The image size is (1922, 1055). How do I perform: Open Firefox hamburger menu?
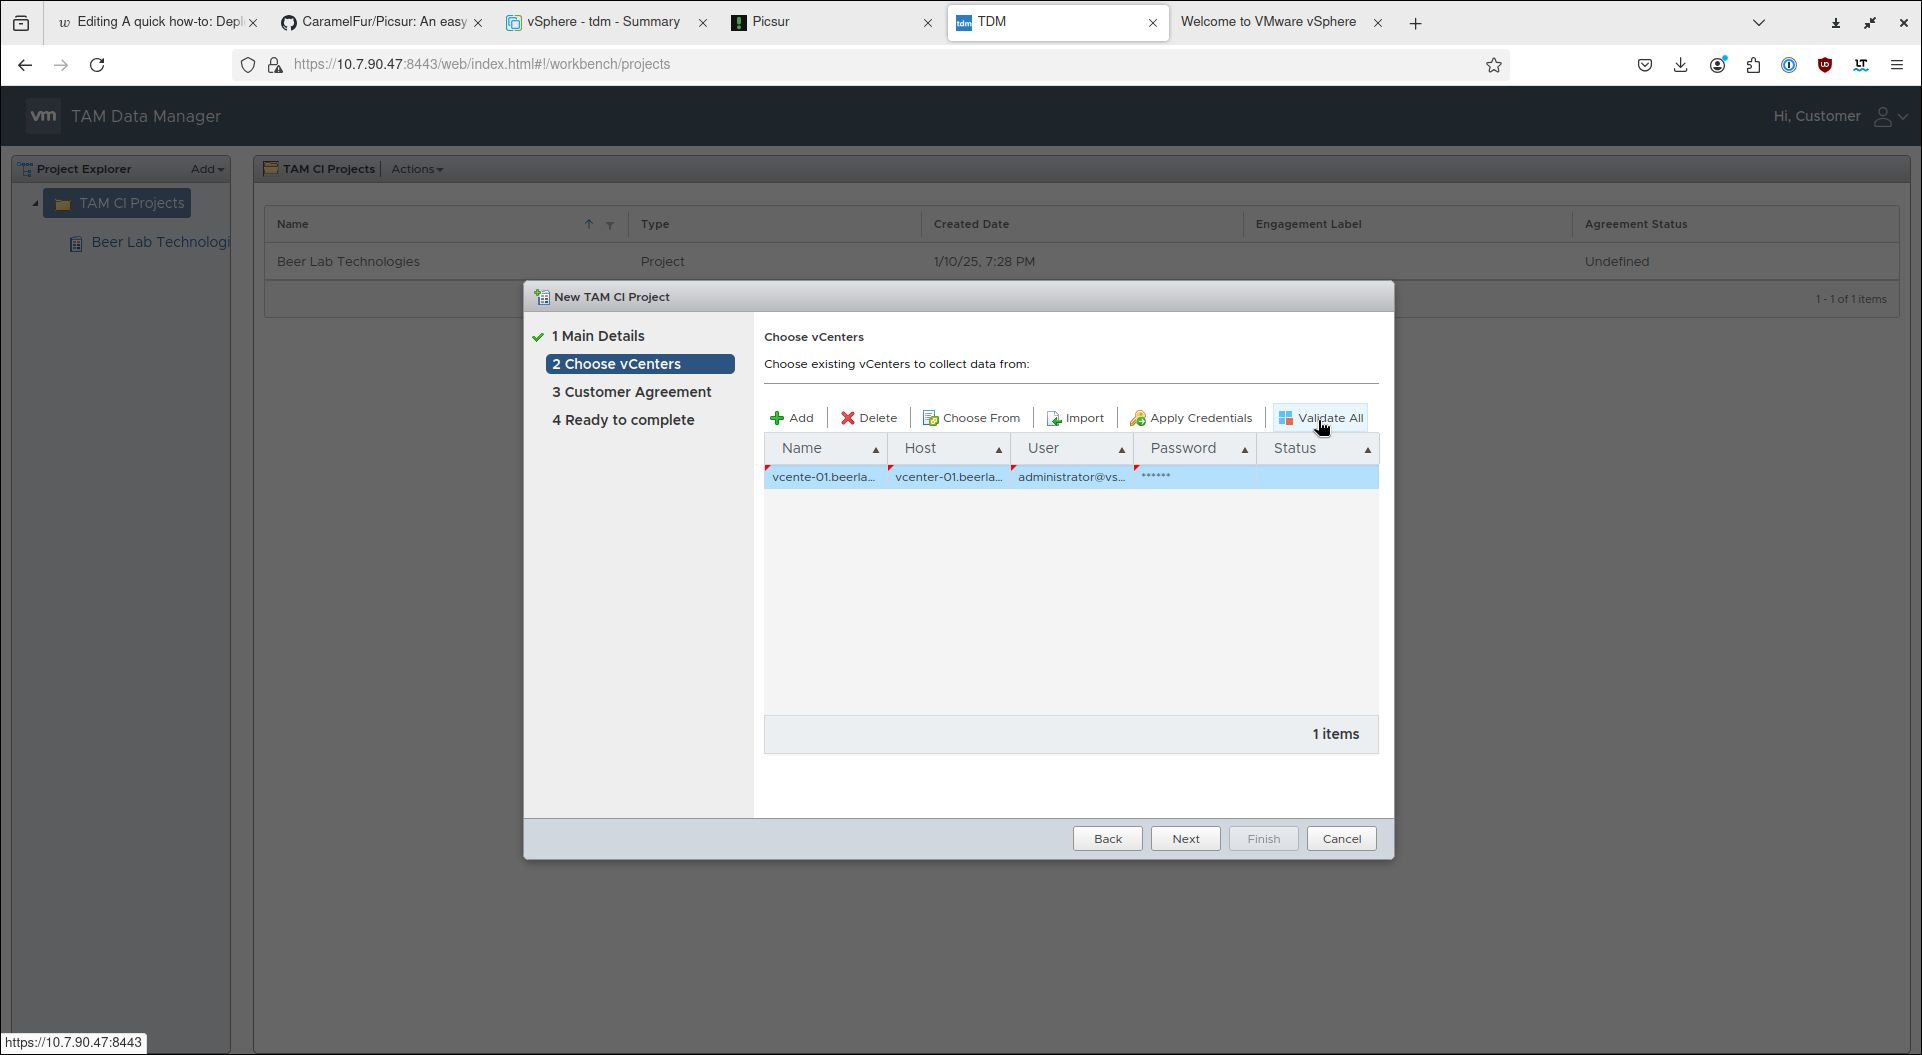click(x=1896, y=65)
